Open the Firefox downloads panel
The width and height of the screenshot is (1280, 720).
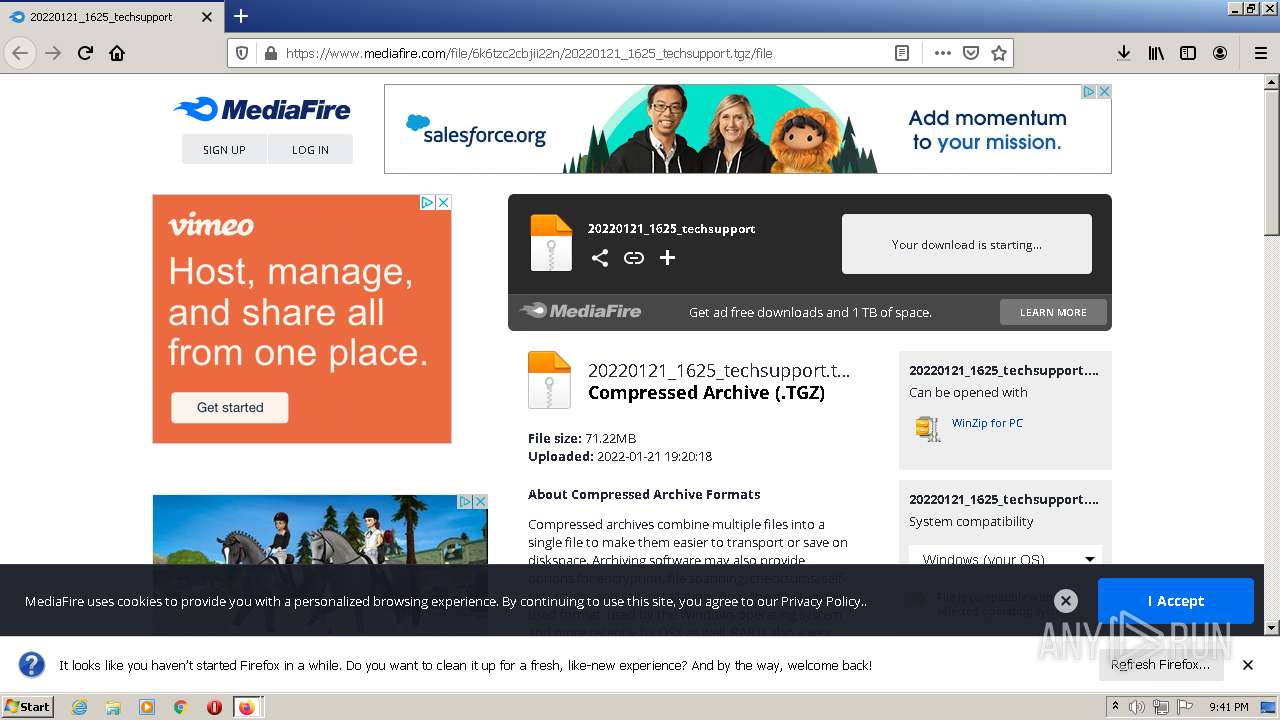pyautogui.click(x=1124, y=53)
